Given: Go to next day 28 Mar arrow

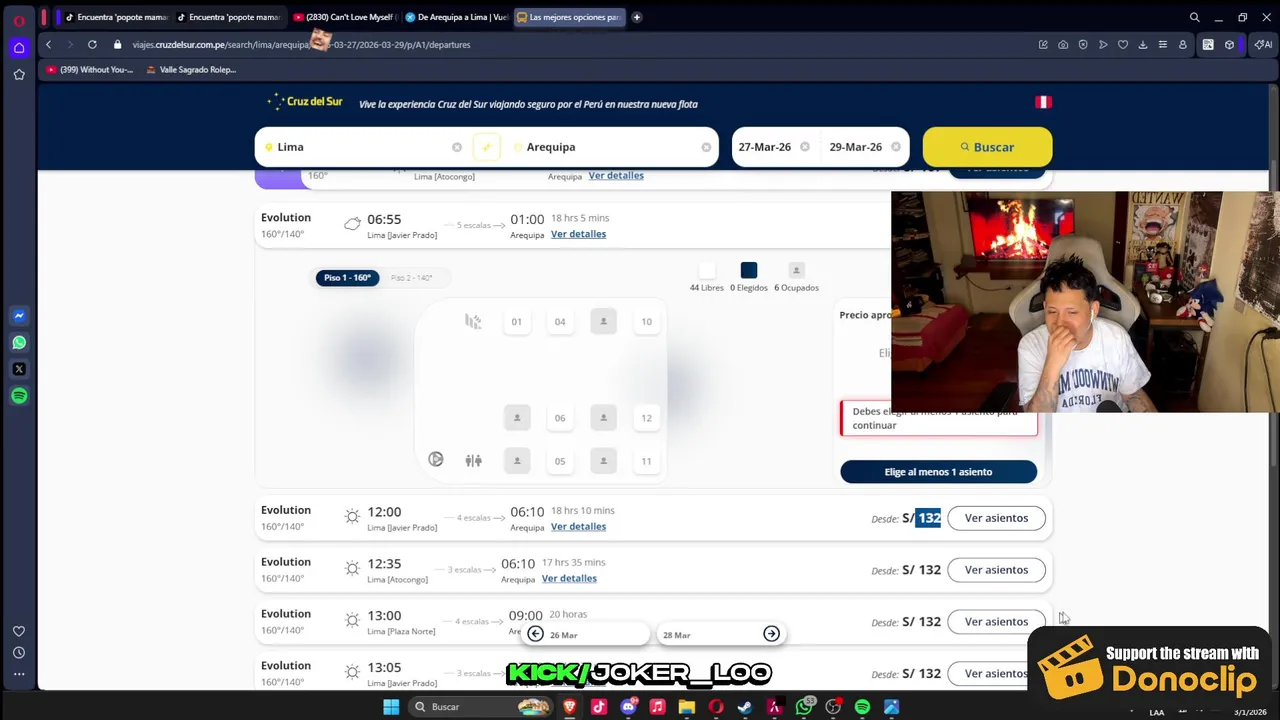Looking at the screenshot, I should coord(771,634).
